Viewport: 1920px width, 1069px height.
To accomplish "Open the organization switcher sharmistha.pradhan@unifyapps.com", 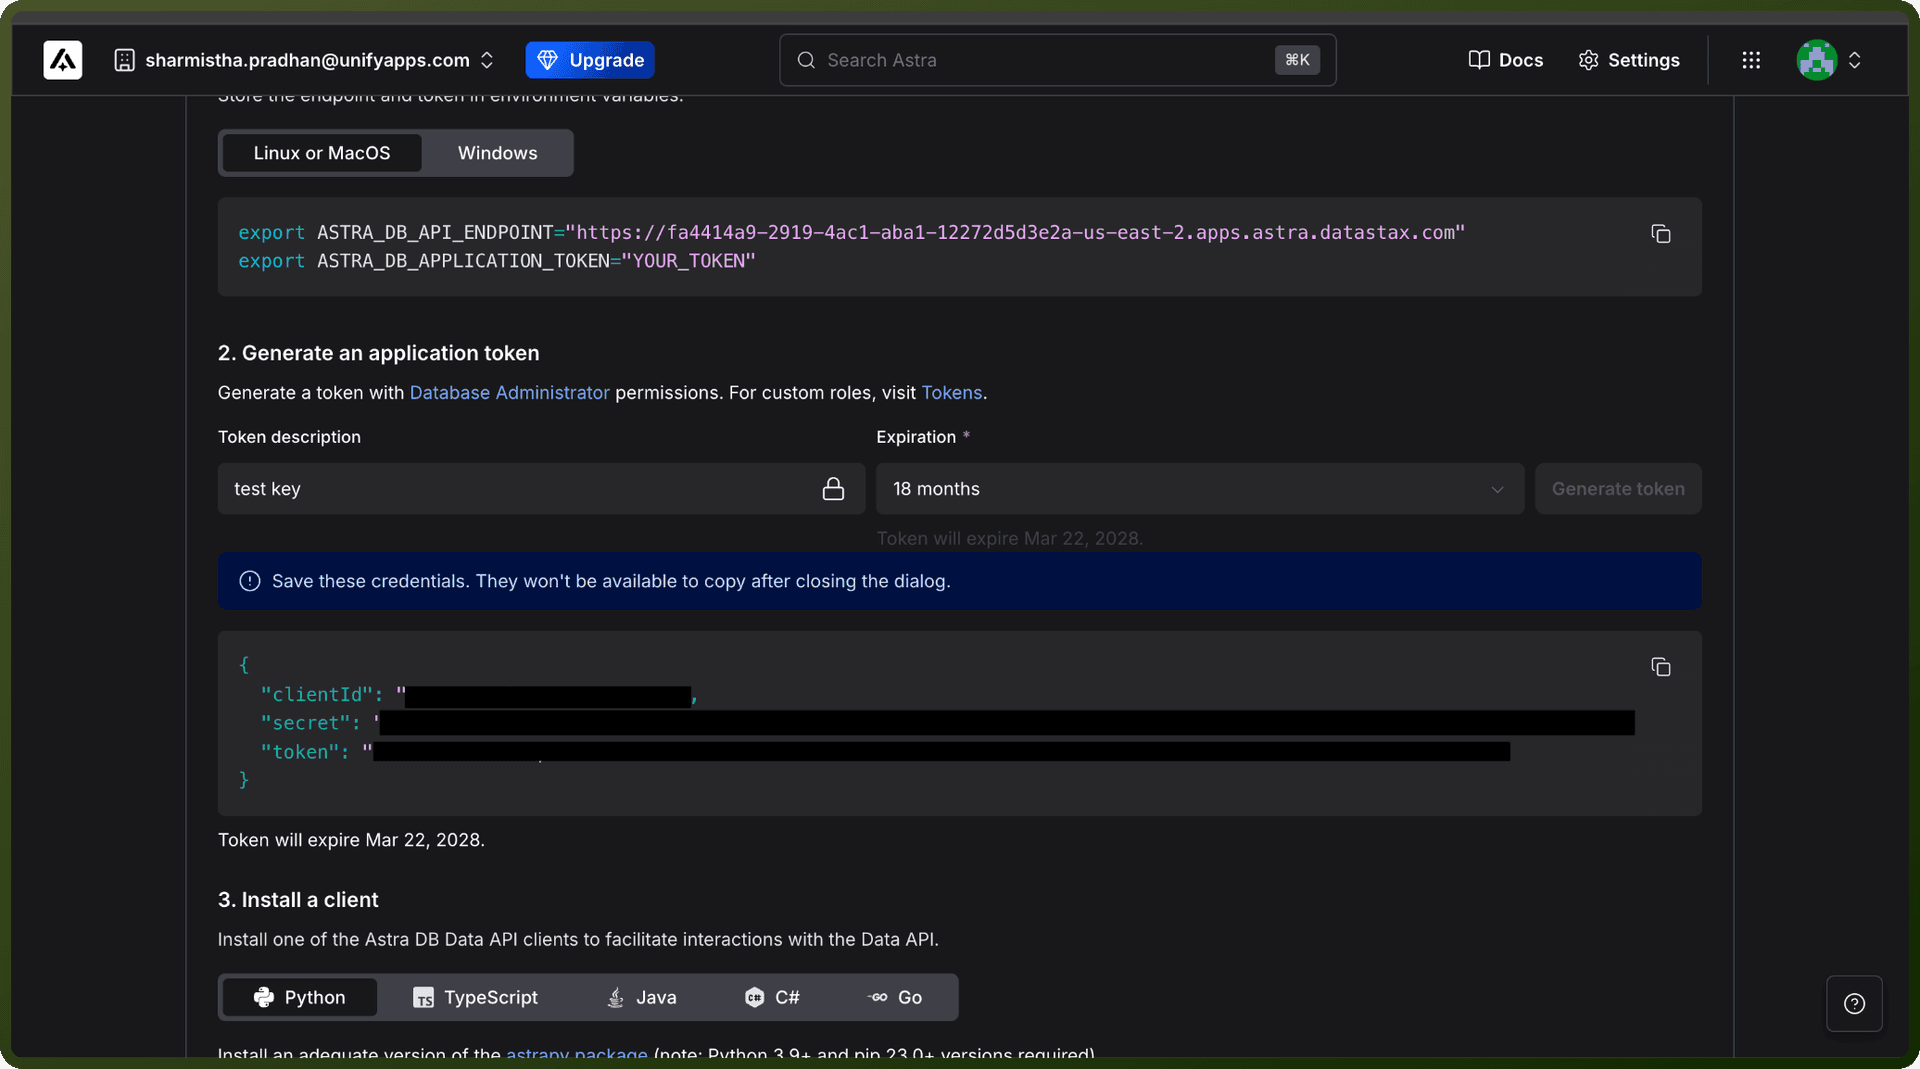I will (305, 60).
